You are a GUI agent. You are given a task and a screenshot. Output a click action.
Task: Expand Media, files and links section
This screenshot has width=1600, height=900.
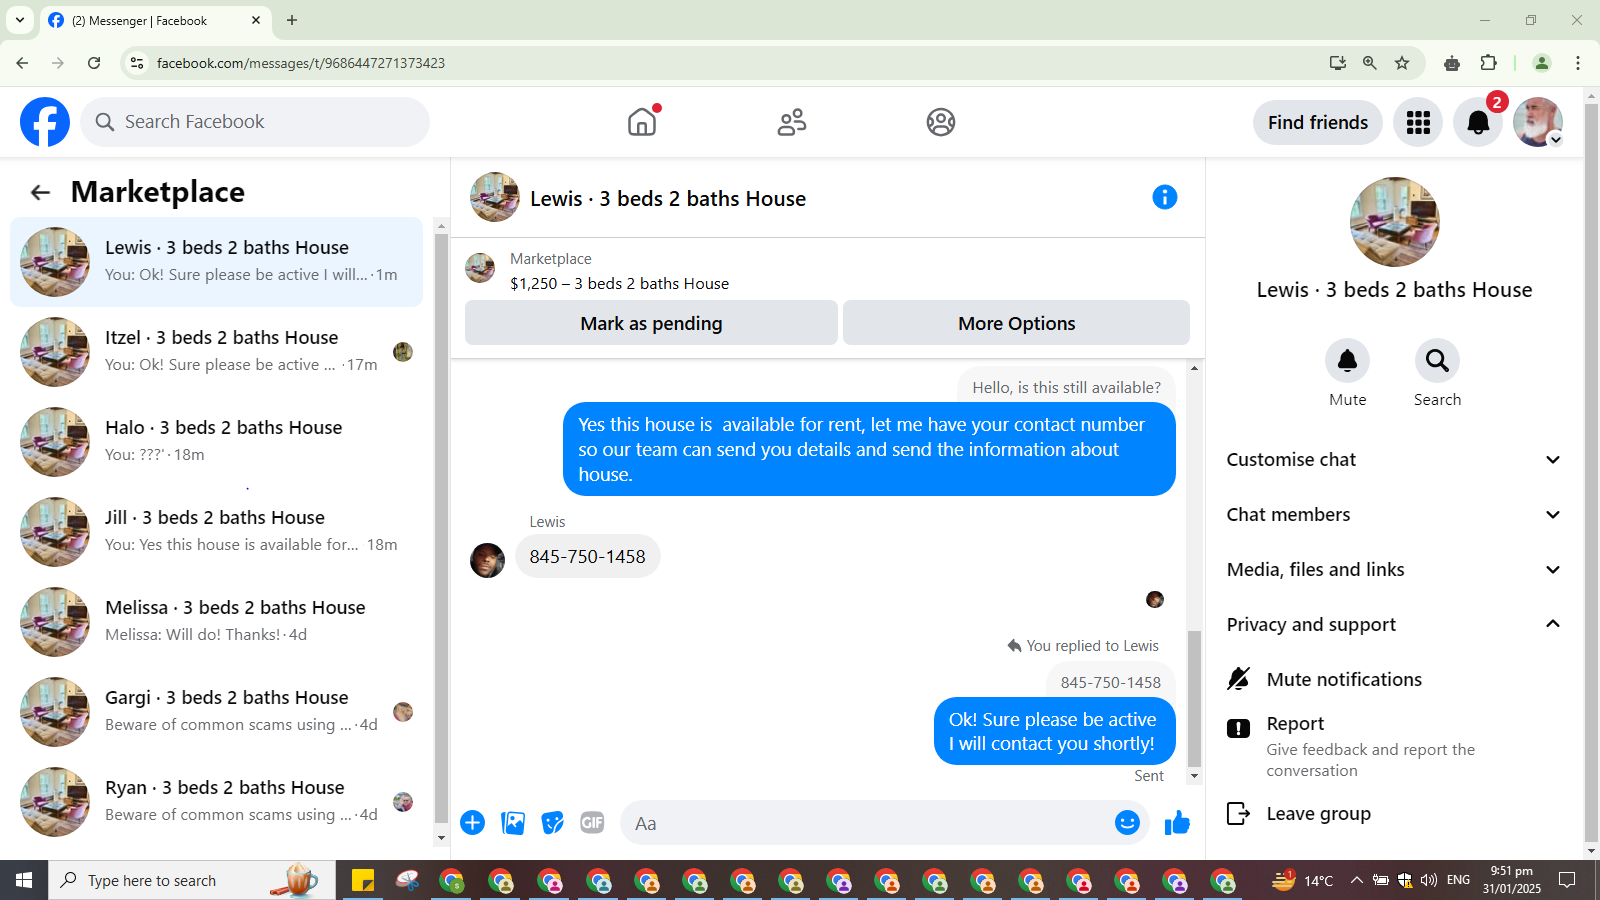pyautogui.click(x=1393, y=570)
